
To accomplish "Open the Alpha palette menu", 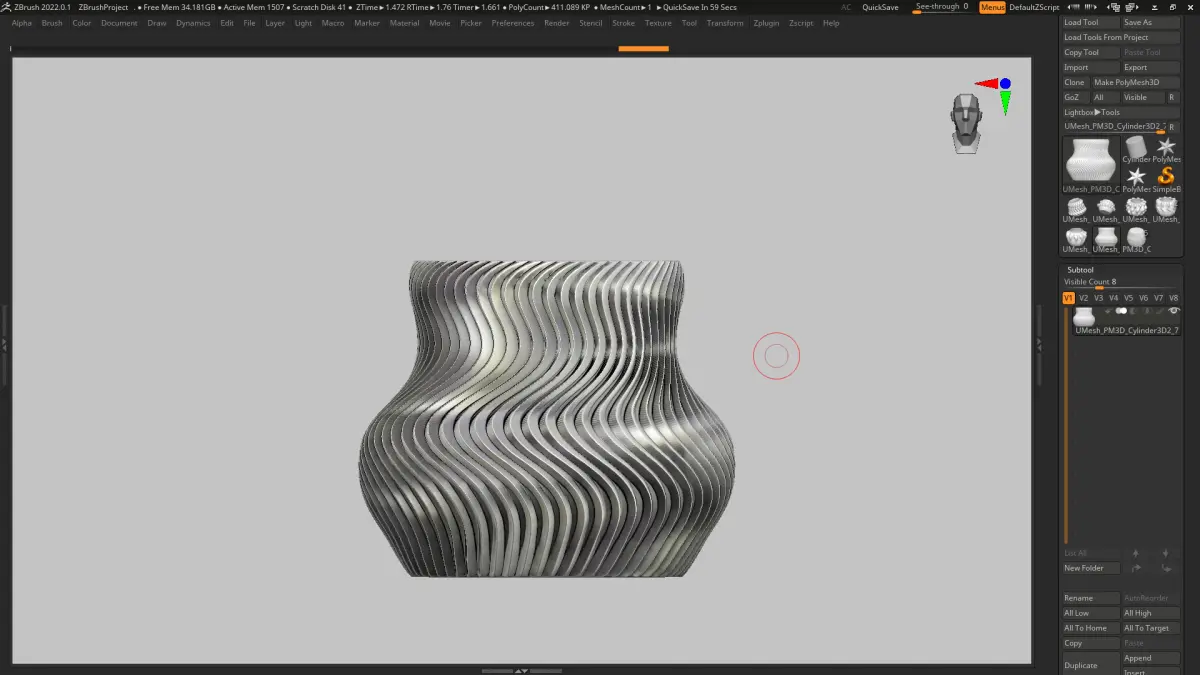I will click(22, 23).
